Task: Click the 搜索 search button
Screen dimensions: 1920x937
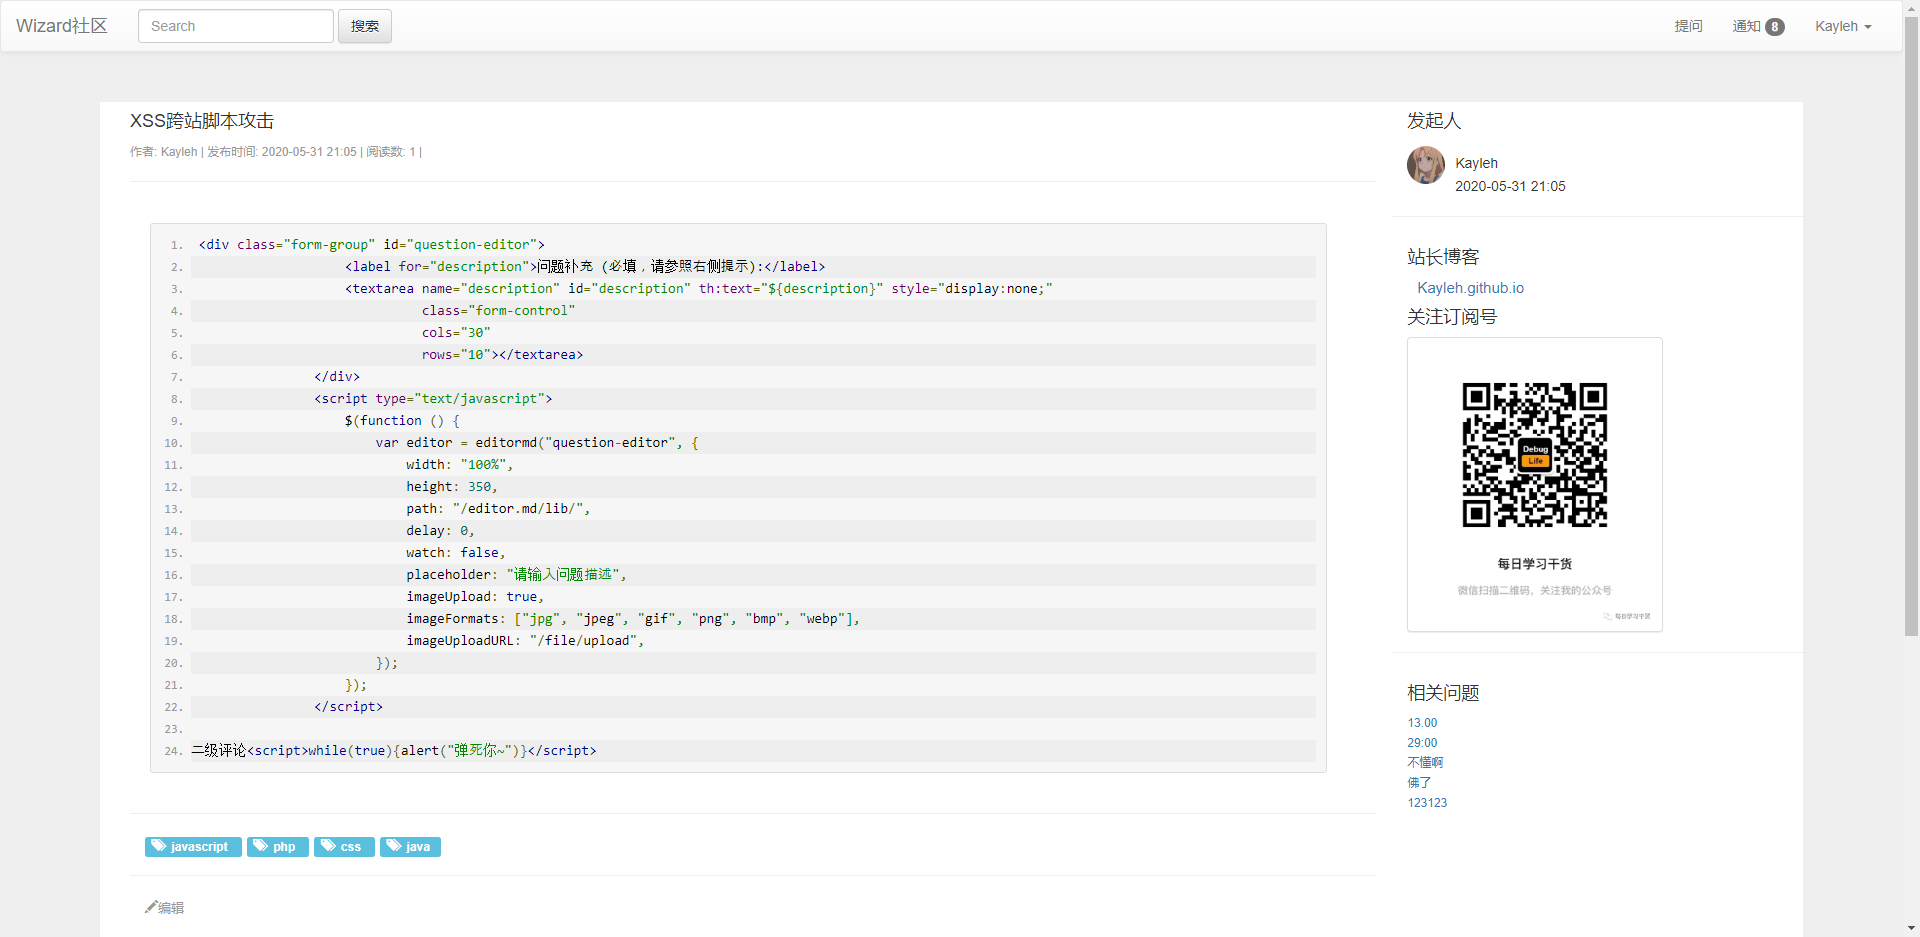Action: 365,26
